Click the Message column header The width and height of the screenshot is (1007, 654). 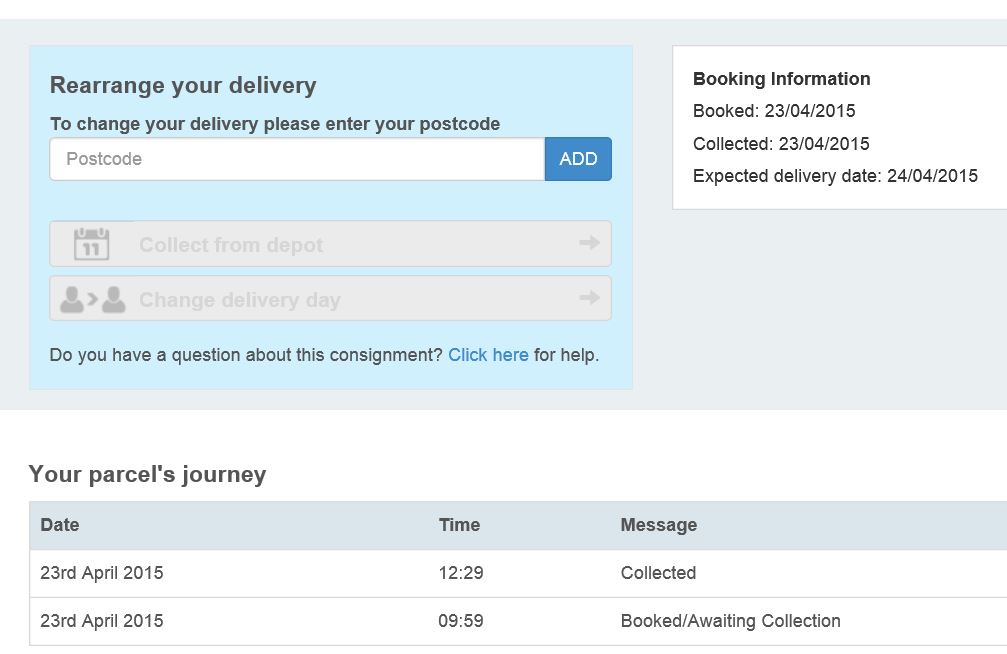click(658, 525)
